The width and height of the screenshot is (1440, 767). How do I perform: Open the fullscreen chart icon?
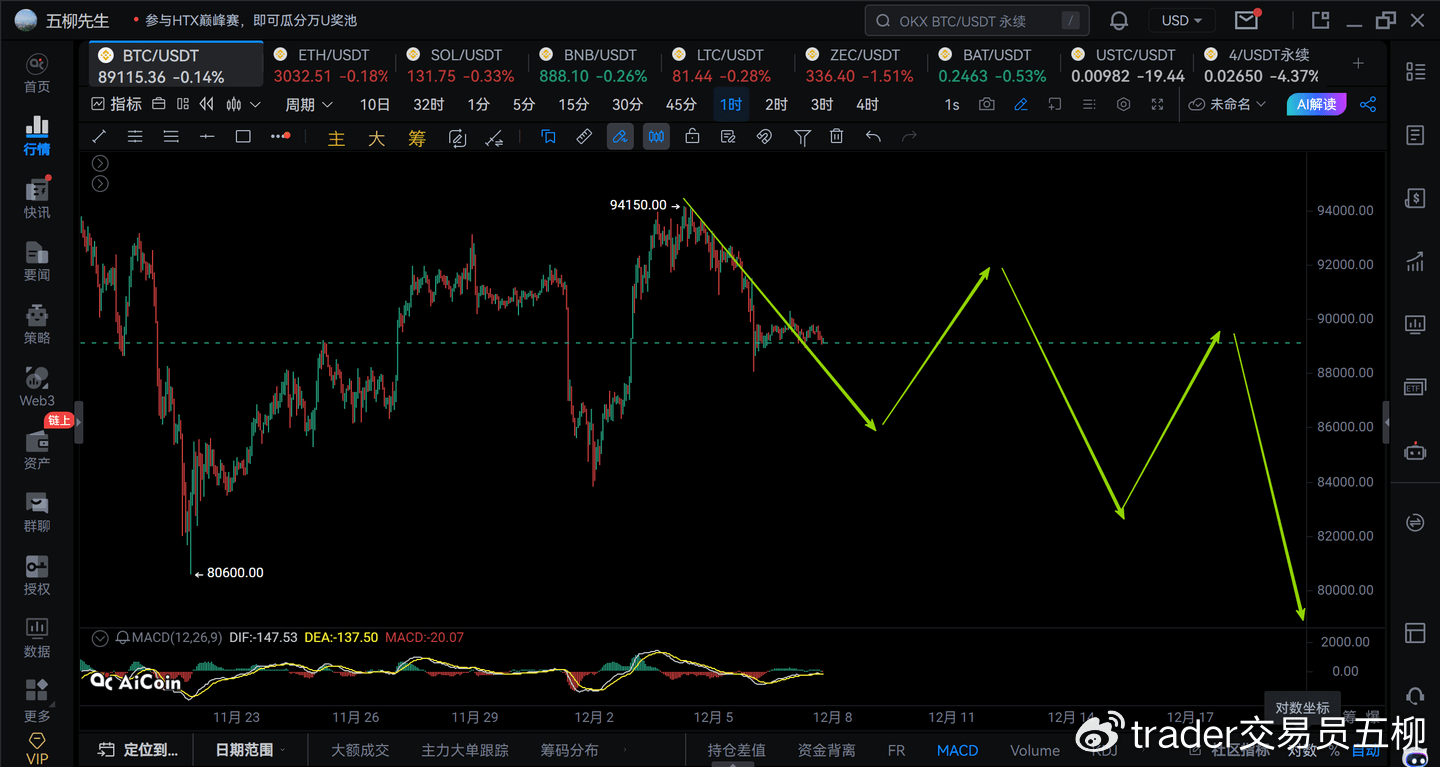[x=1157, y=104]
